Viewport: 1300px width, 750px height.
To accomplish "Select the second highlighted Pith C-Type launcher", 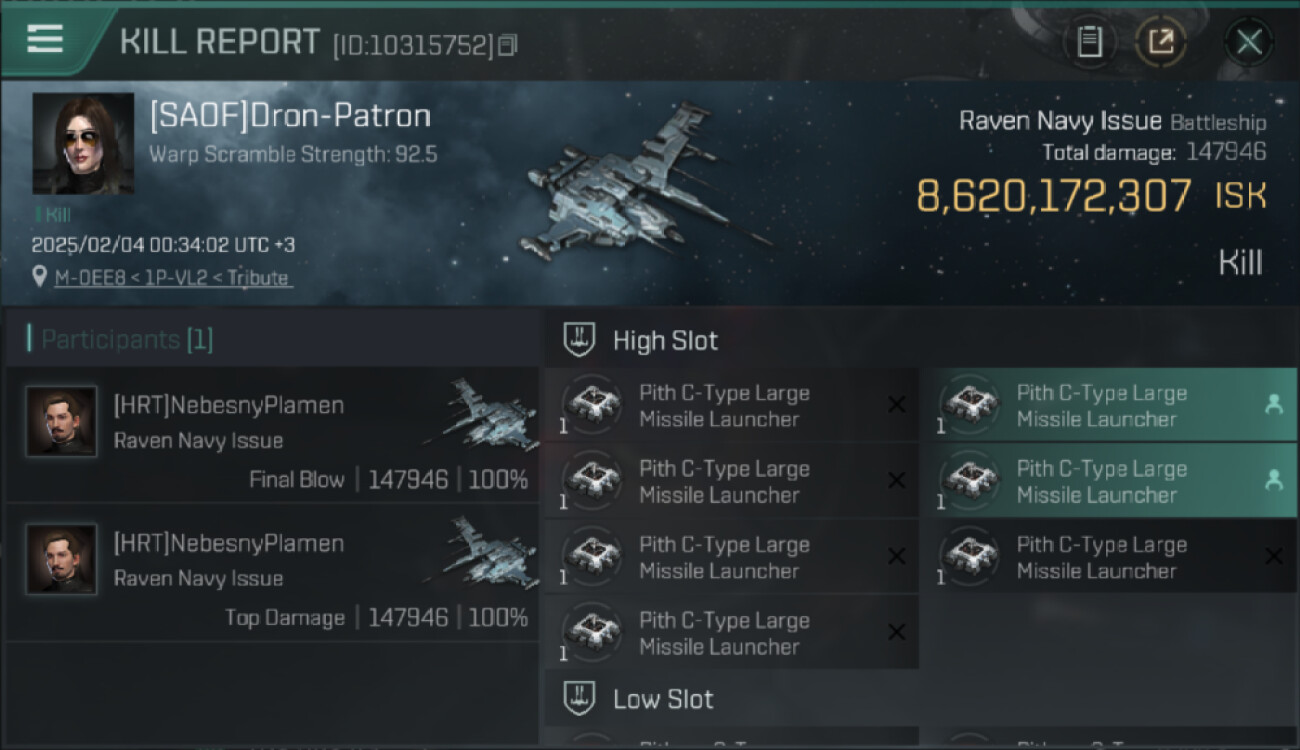I will point(1108,481).
